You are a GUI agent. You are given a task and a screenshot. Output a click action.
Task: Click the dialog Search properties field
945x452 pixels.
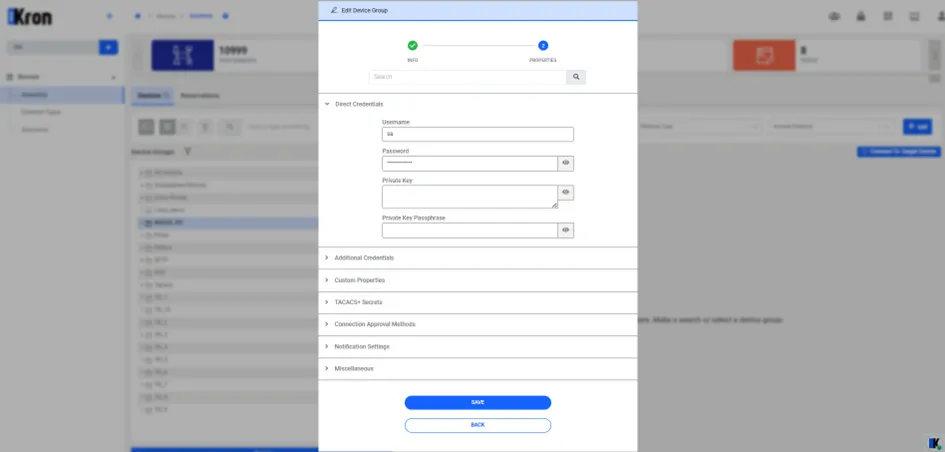[468, 77]
